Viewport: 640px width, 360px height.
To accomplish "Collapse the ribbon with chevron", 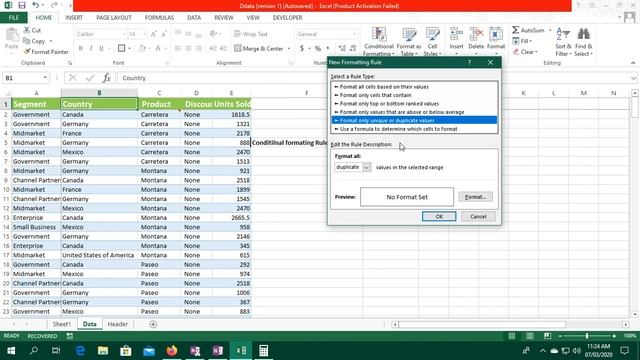I will pyautogui.click(x=633, y=63).
